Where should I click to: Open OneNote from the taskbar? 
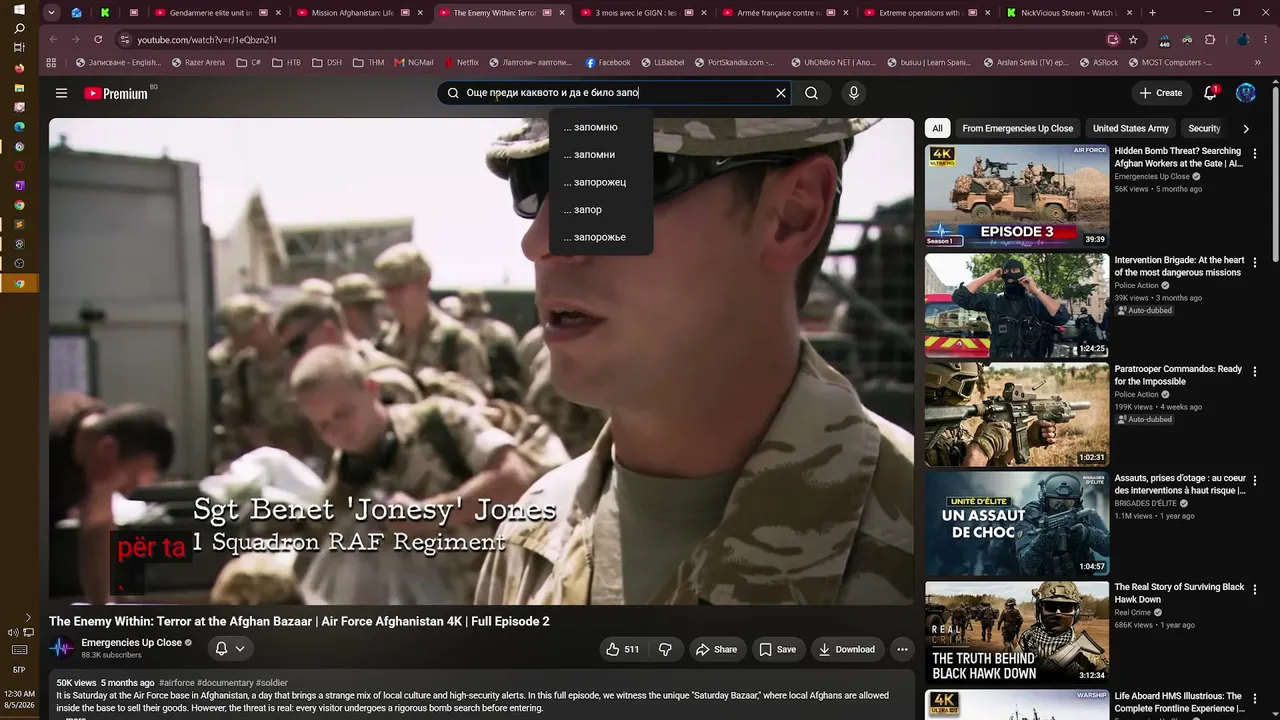pyautogui.click(x=19, y=185)
